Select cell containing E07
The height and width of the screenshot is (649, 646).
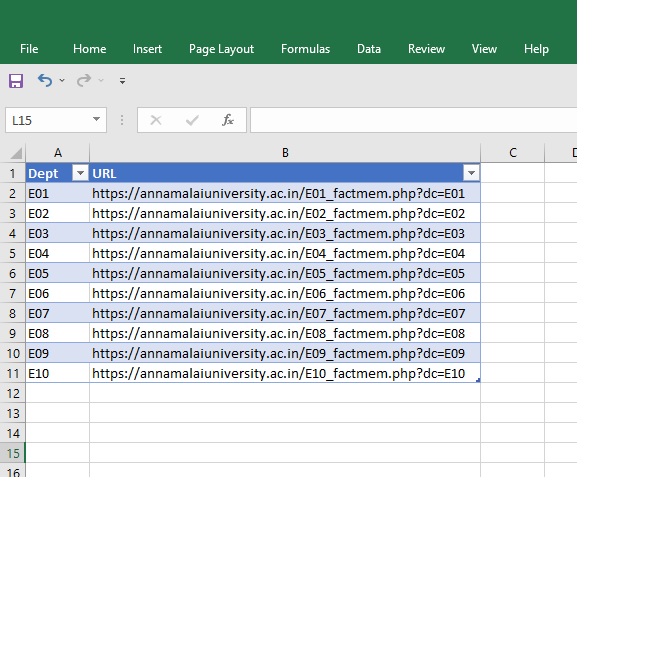pyautogui.click(x=57, y=313)
